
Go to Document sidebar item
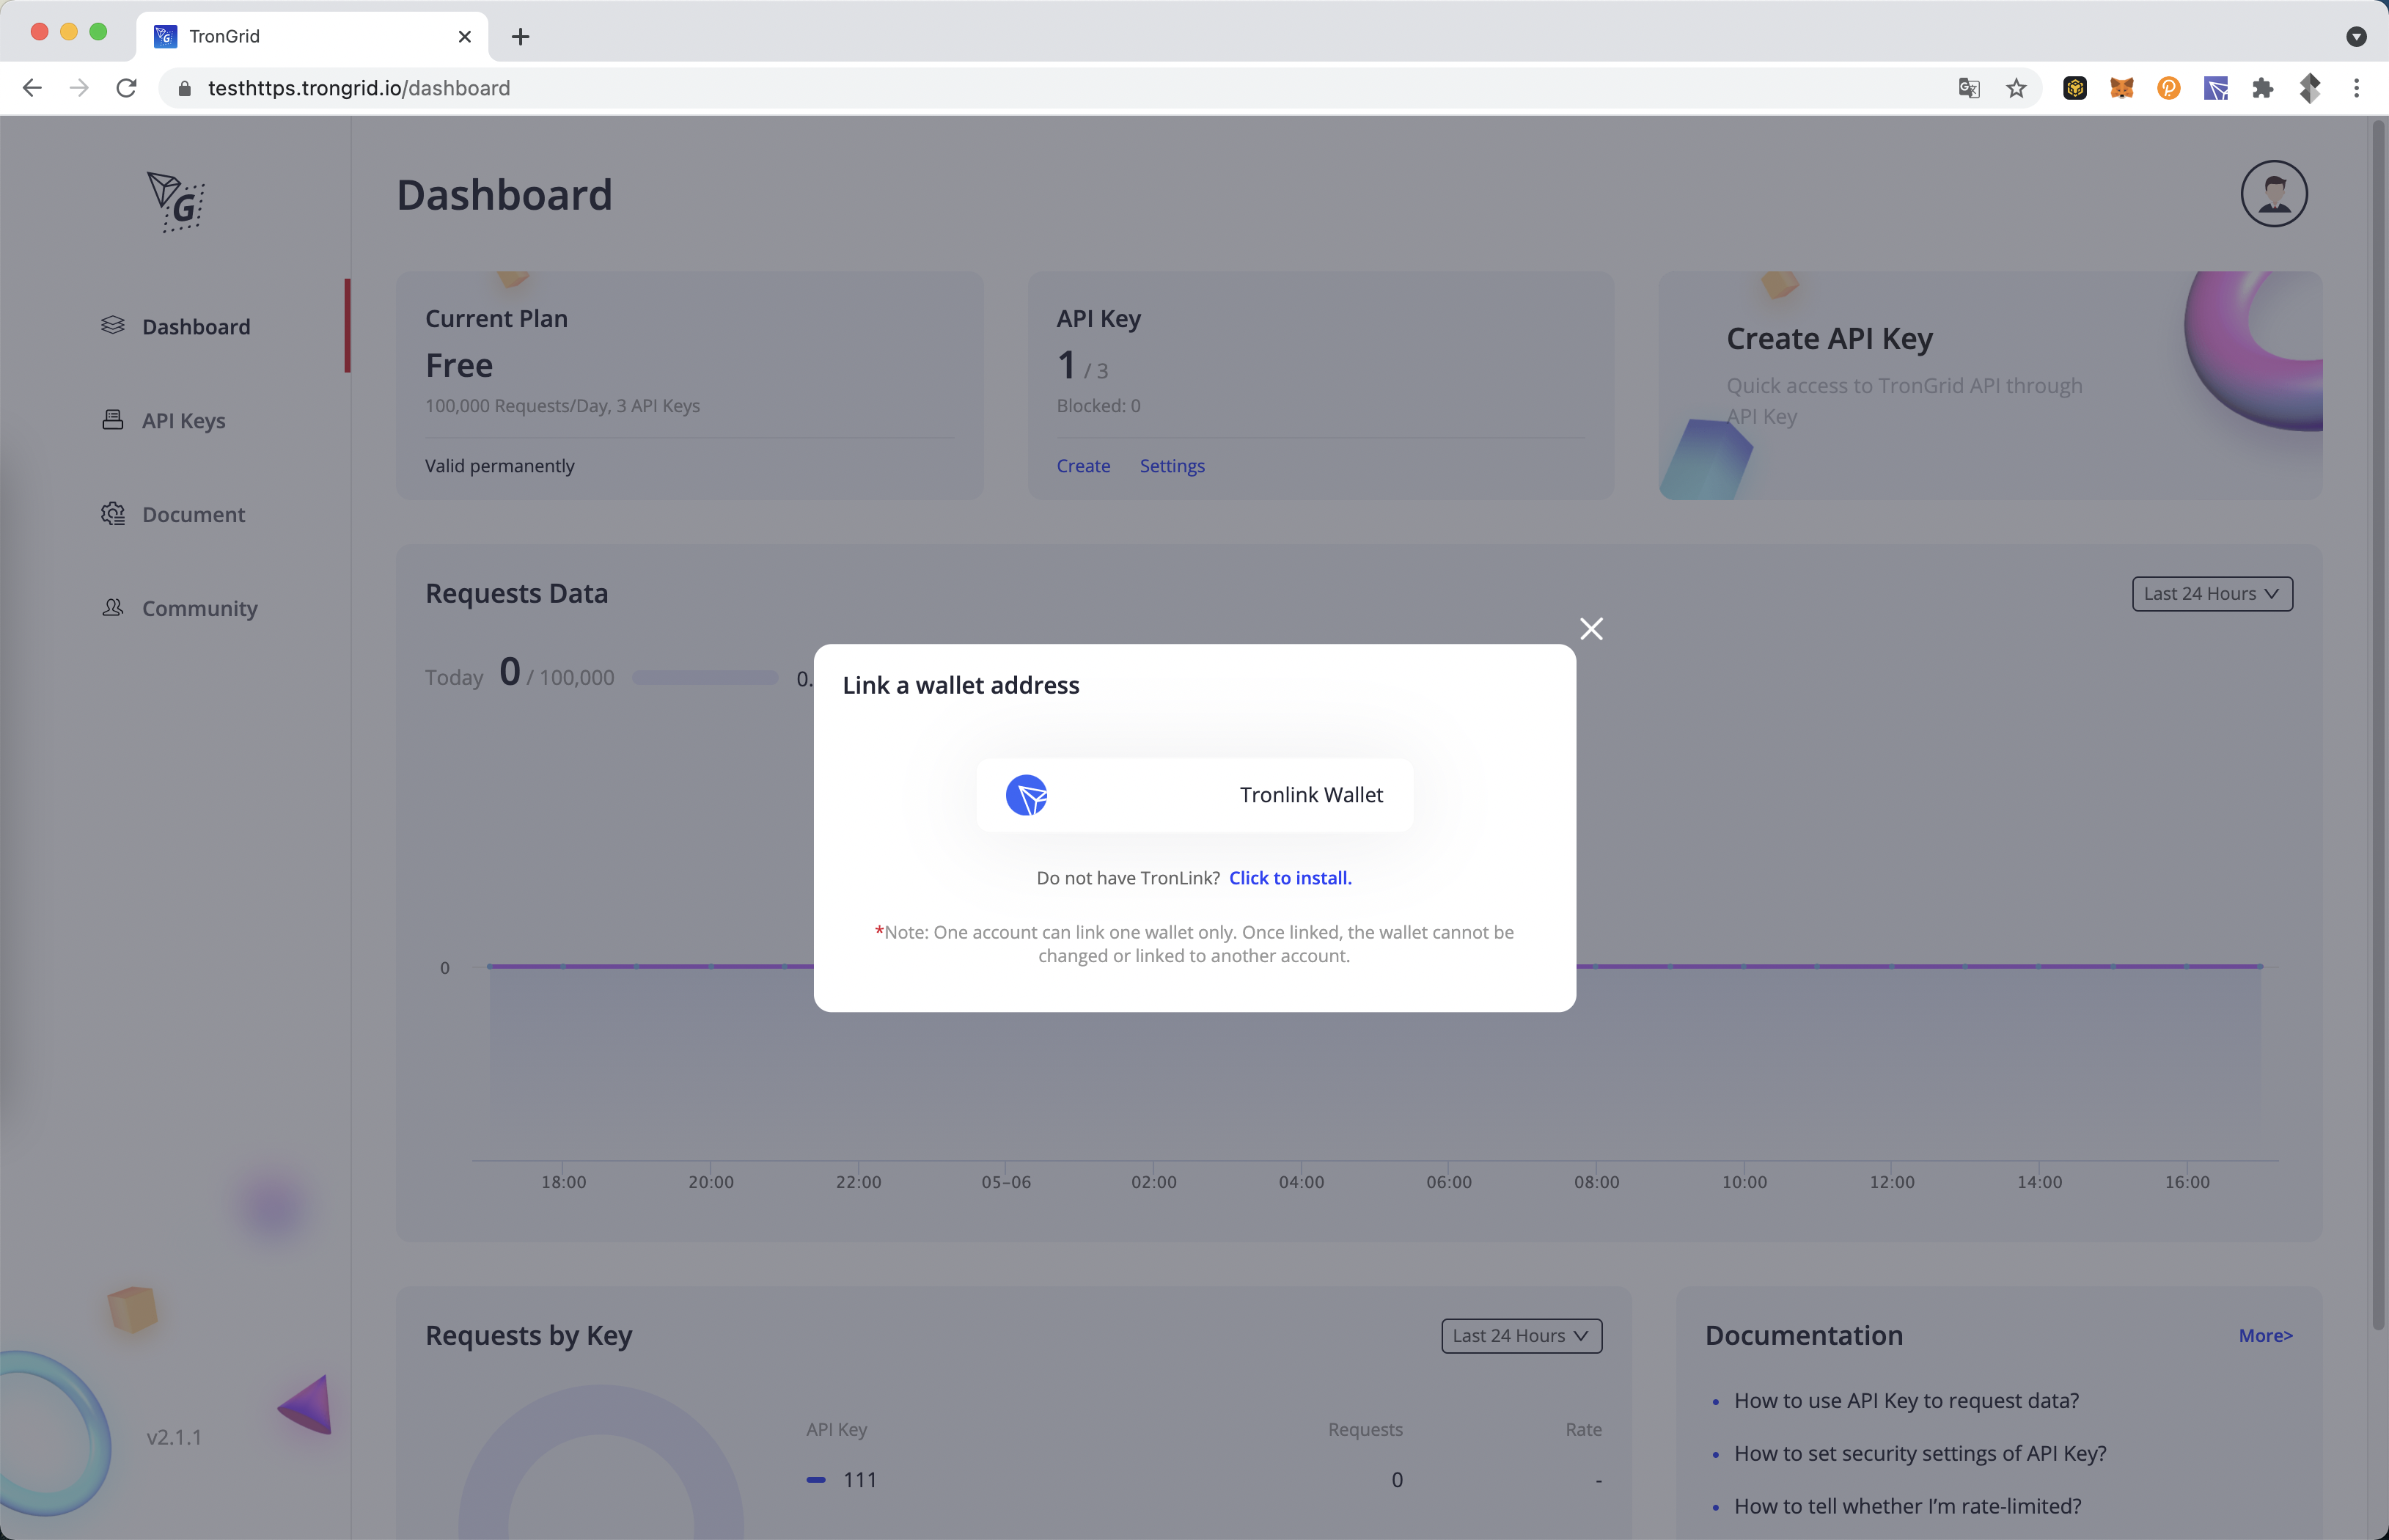[193, 514]
